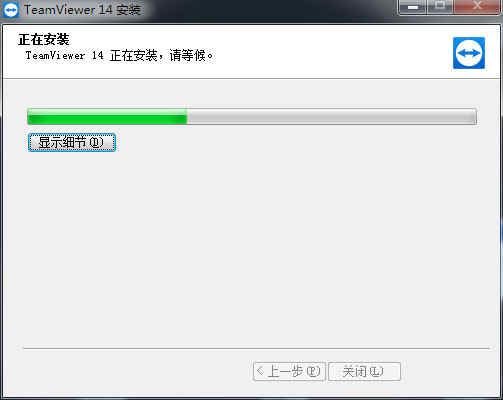Click the 上一步(P) back button
Viewport: 503px width, 400px height.
[x=289, y=371]
